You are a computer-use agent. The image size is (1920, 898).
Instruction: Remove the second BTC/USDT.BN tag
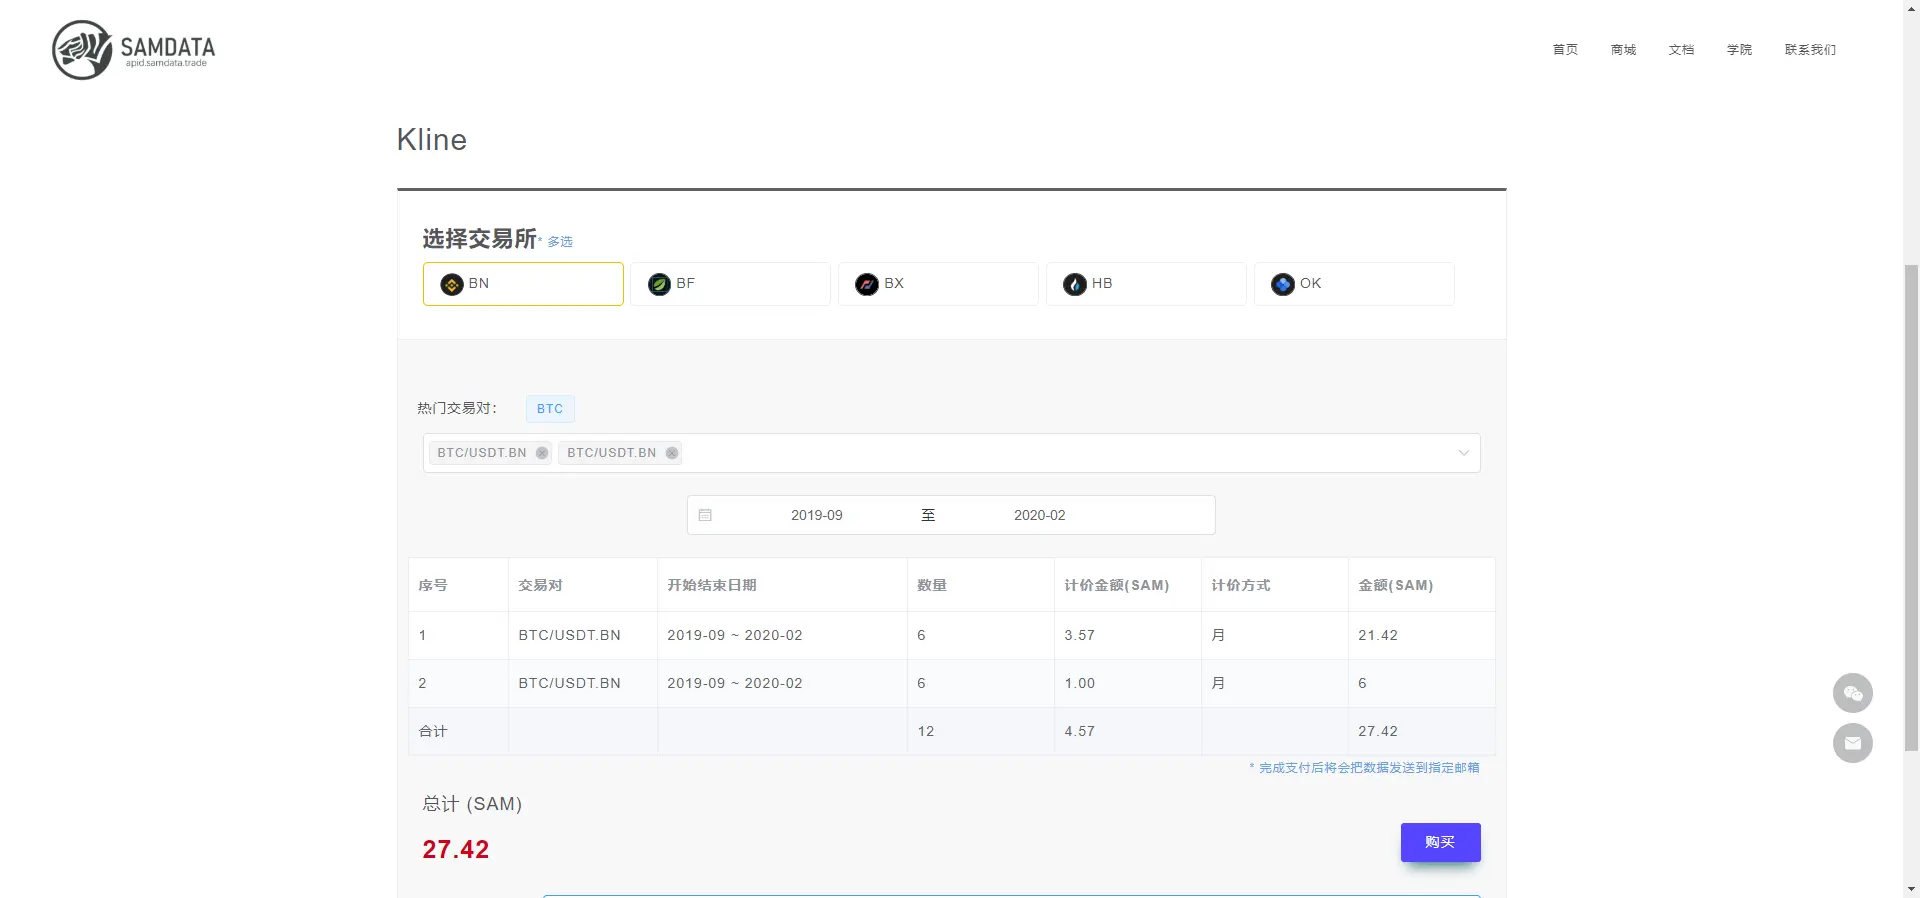click(x=672, y=453)
